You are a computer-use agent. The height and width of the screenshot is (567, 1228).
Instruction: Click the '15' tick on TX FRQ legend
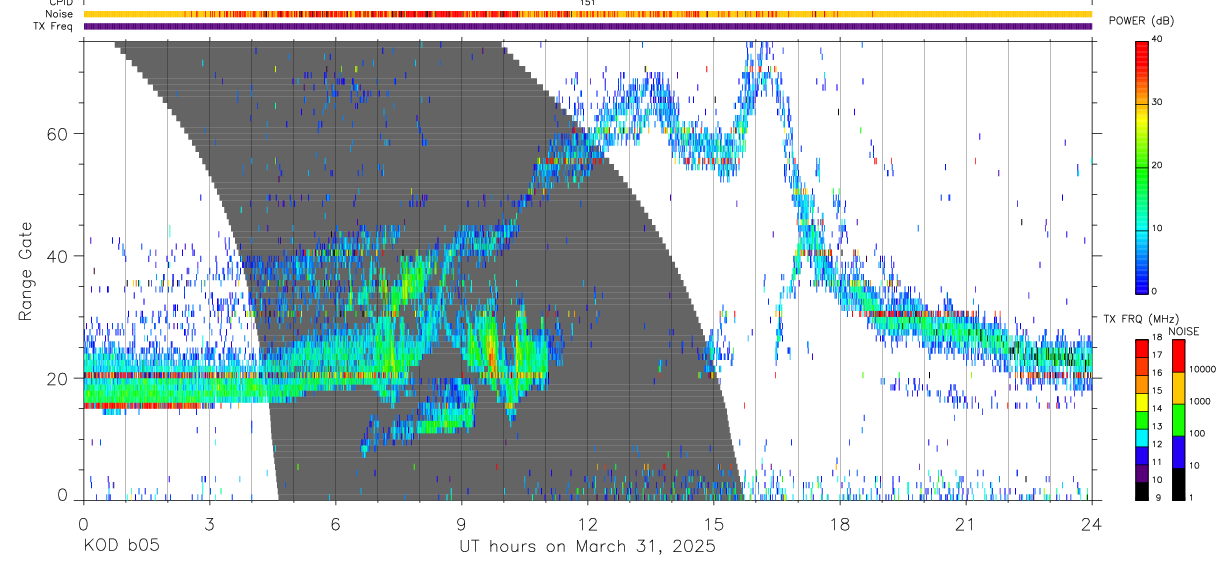tap(1157, 391)
